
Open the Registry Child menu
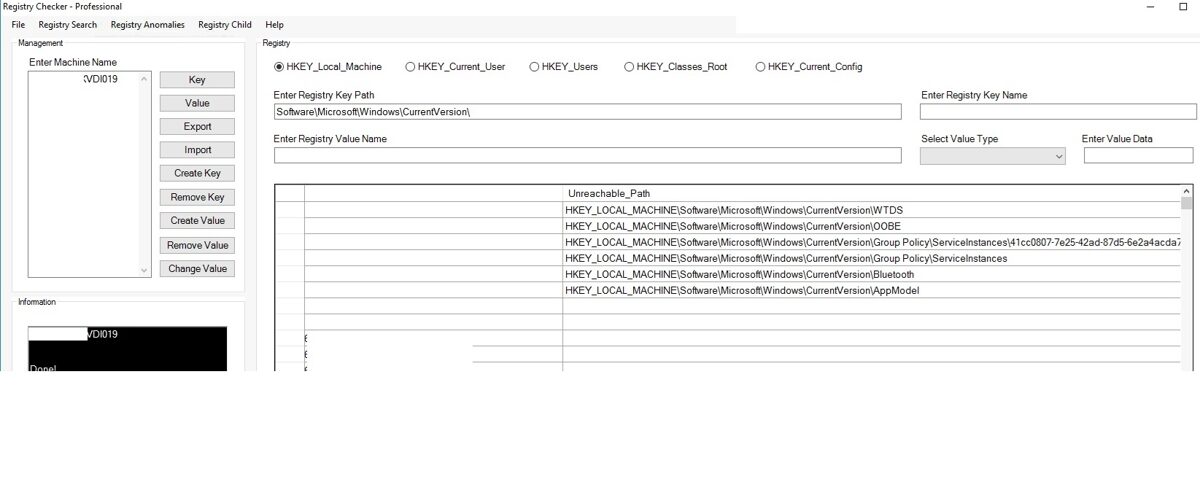point(225,24)
